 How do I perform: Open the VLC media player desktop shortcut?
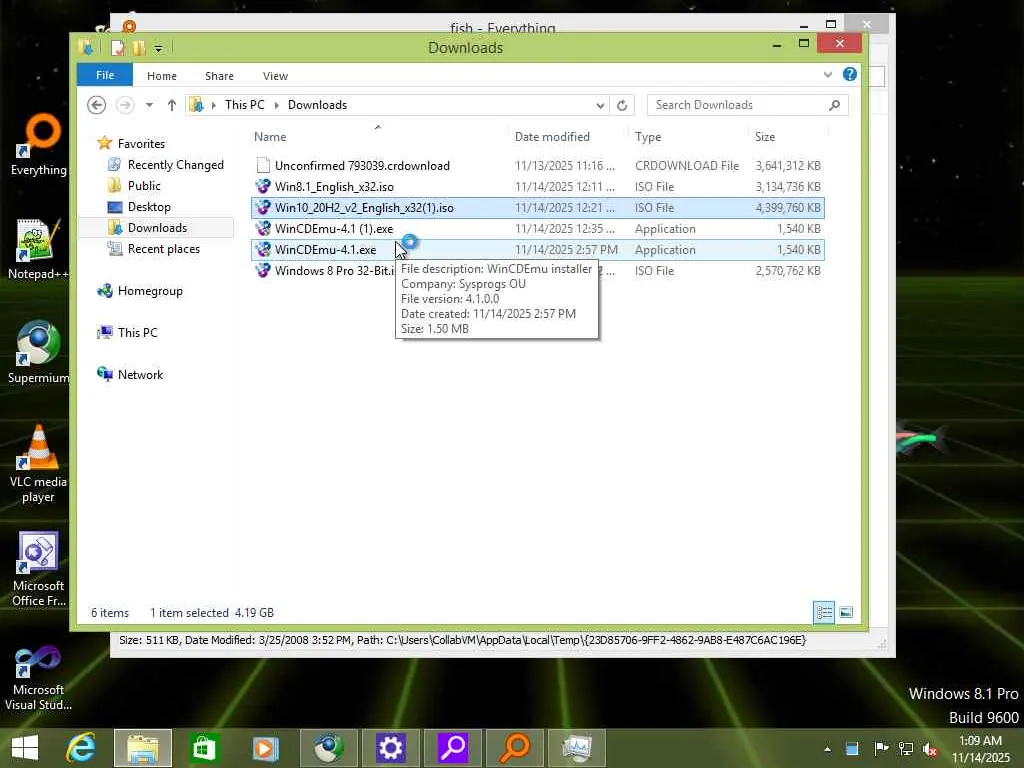click(38, 464)
